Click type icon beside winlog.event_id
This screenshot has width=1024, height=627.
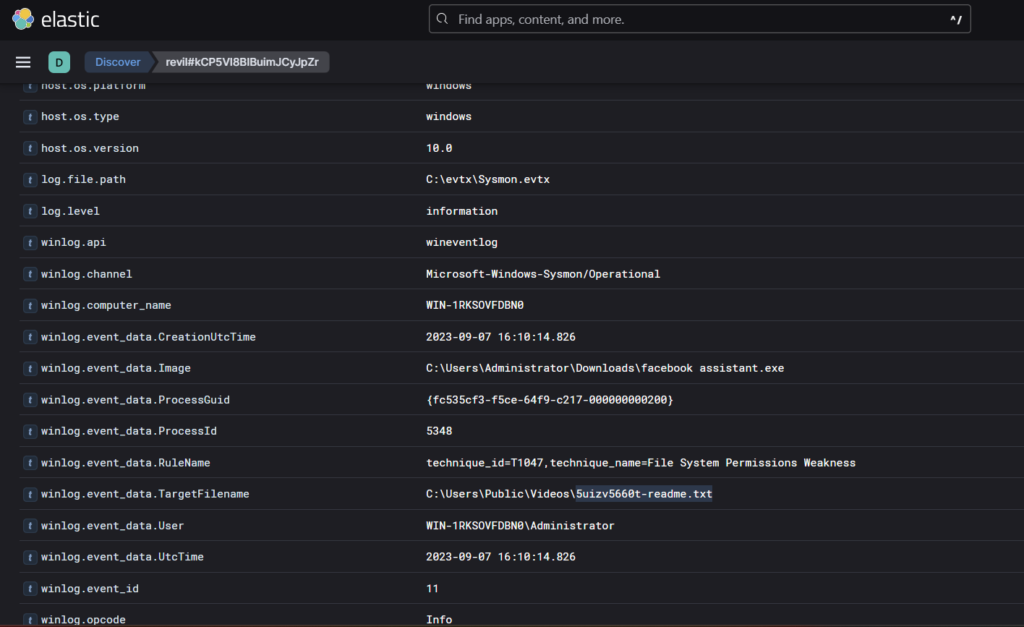pyautogui.click(x=30, y=589)
